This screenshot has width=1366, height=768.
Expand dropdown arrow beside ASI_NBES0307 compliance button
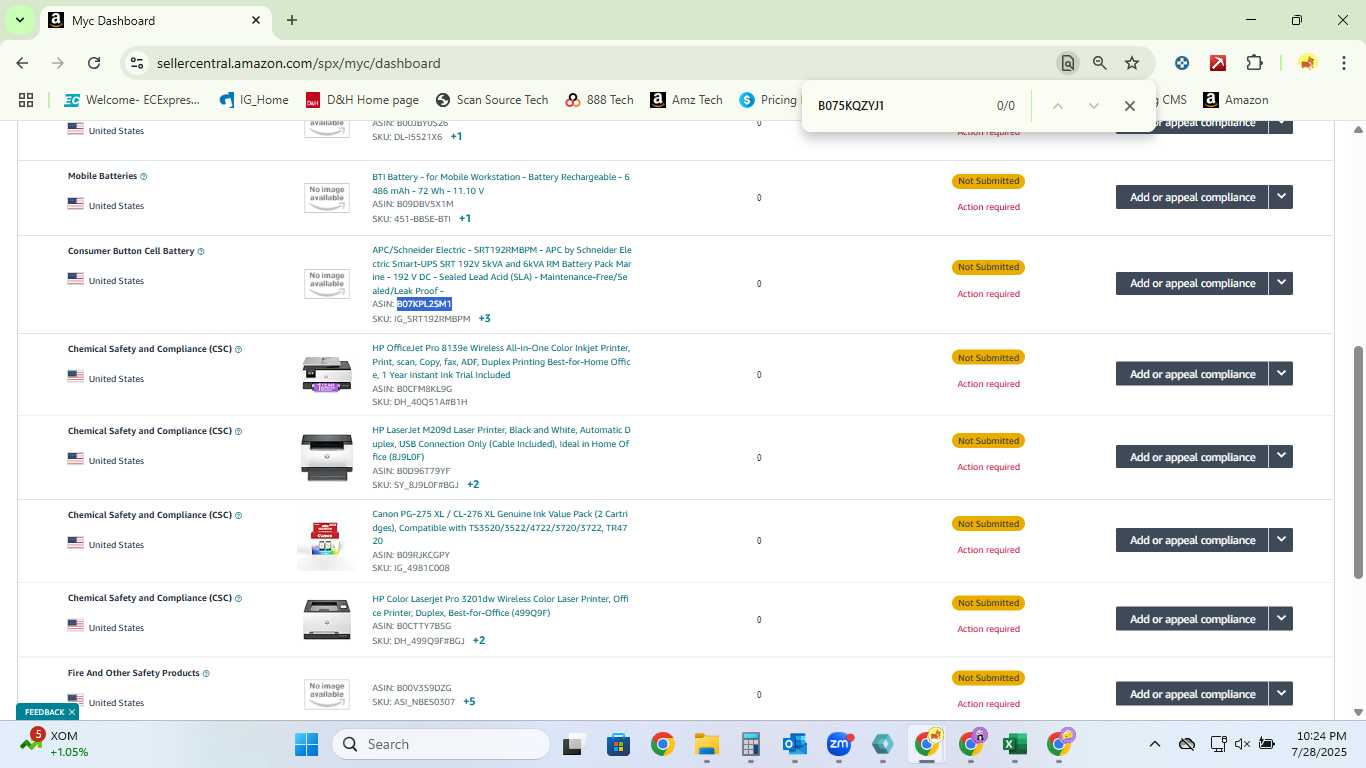point(1281,694)
